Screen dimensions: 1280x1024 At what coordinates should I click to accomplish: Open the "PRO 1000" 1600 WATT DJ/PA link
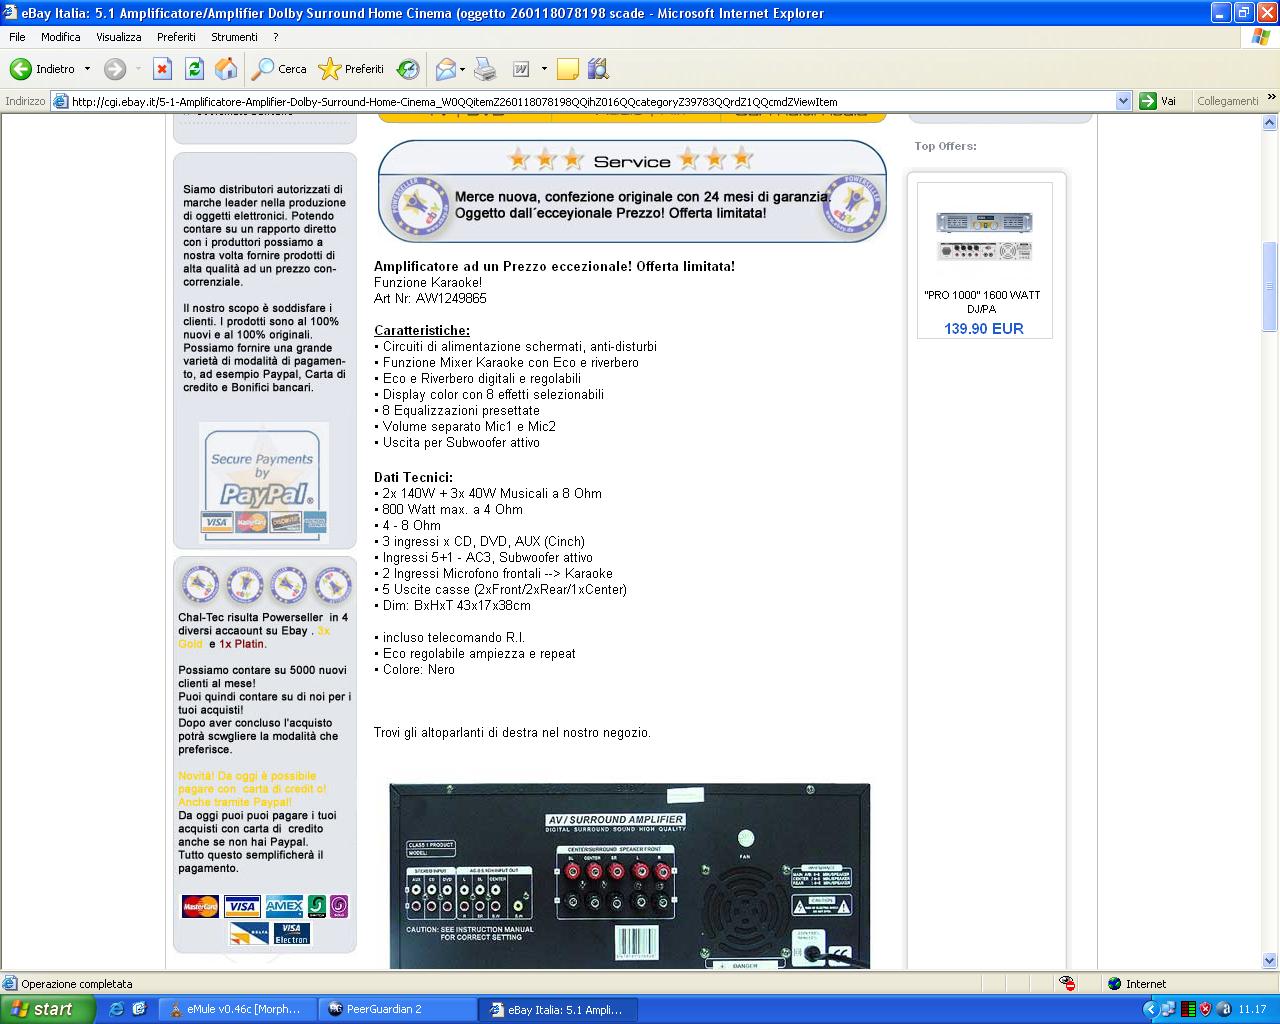982,302
